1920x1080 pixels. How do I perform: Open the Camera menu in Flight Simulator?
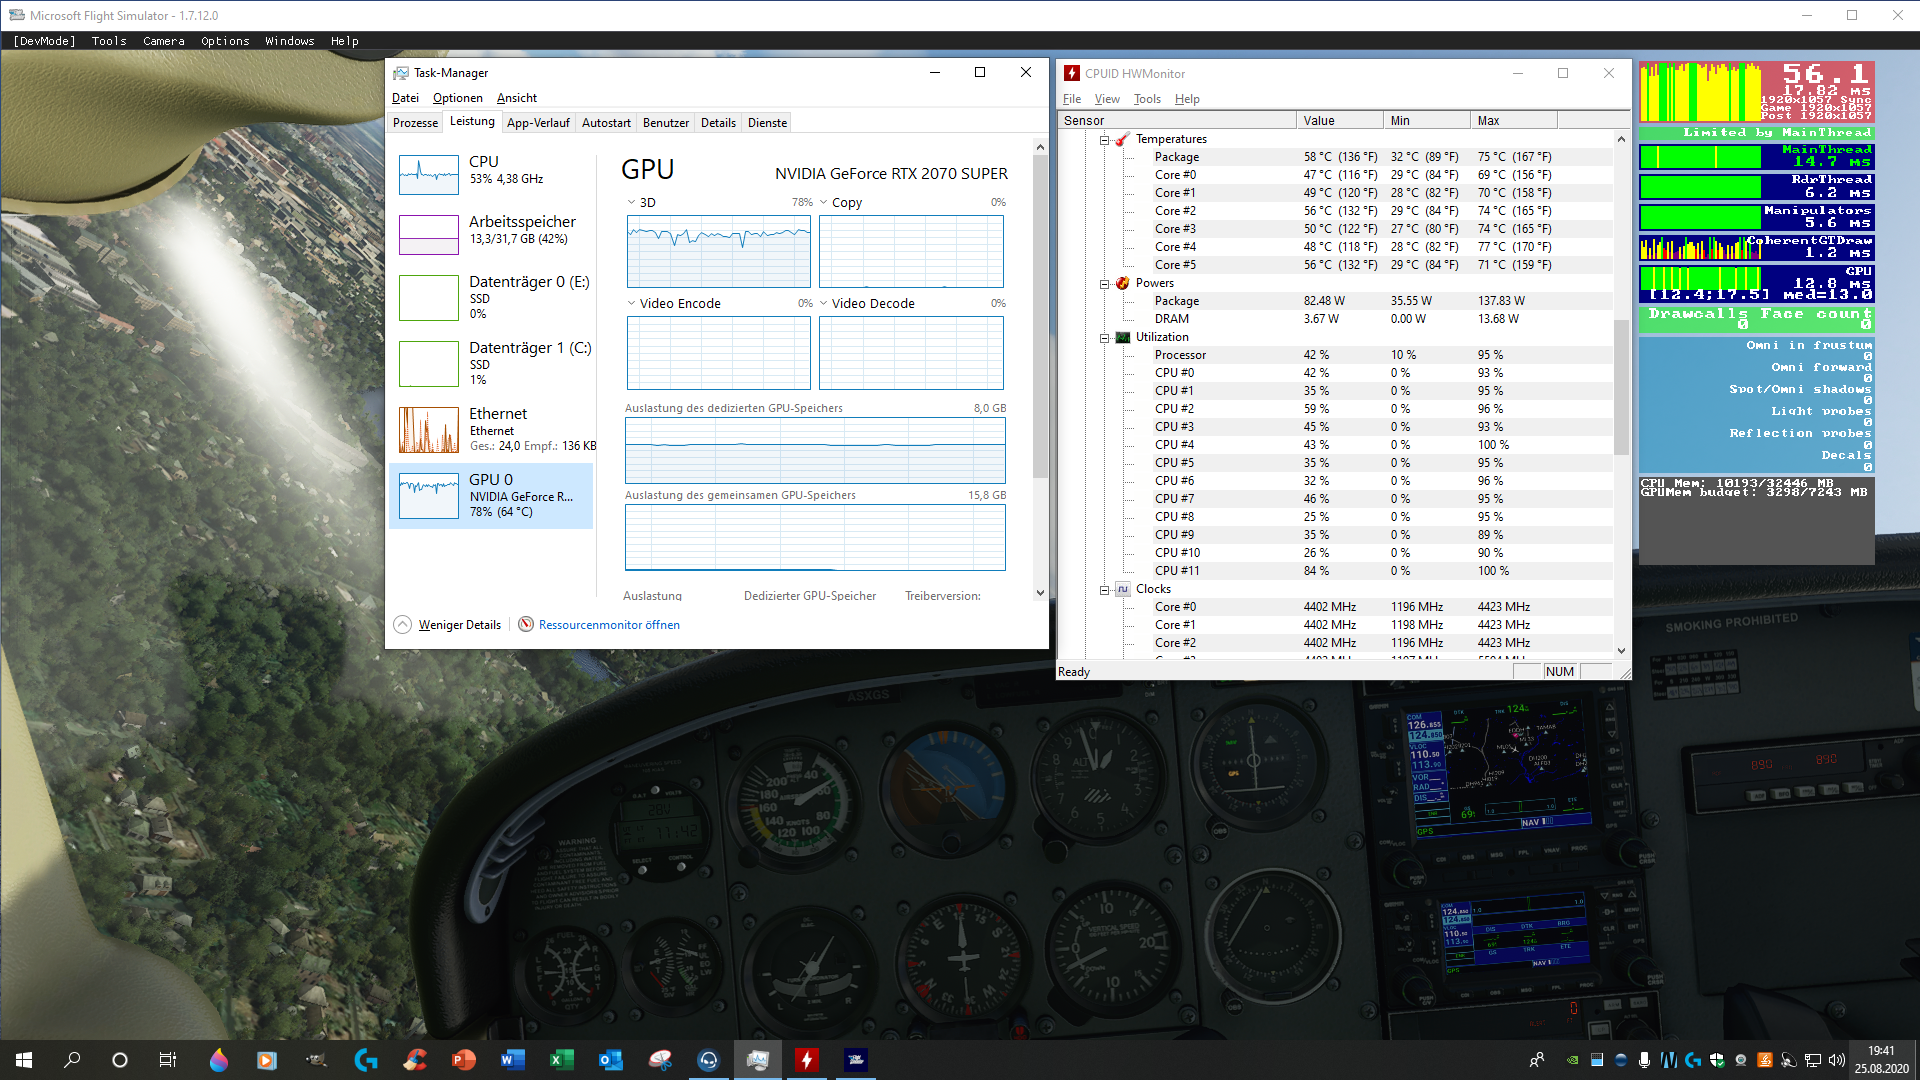(164, 41)
